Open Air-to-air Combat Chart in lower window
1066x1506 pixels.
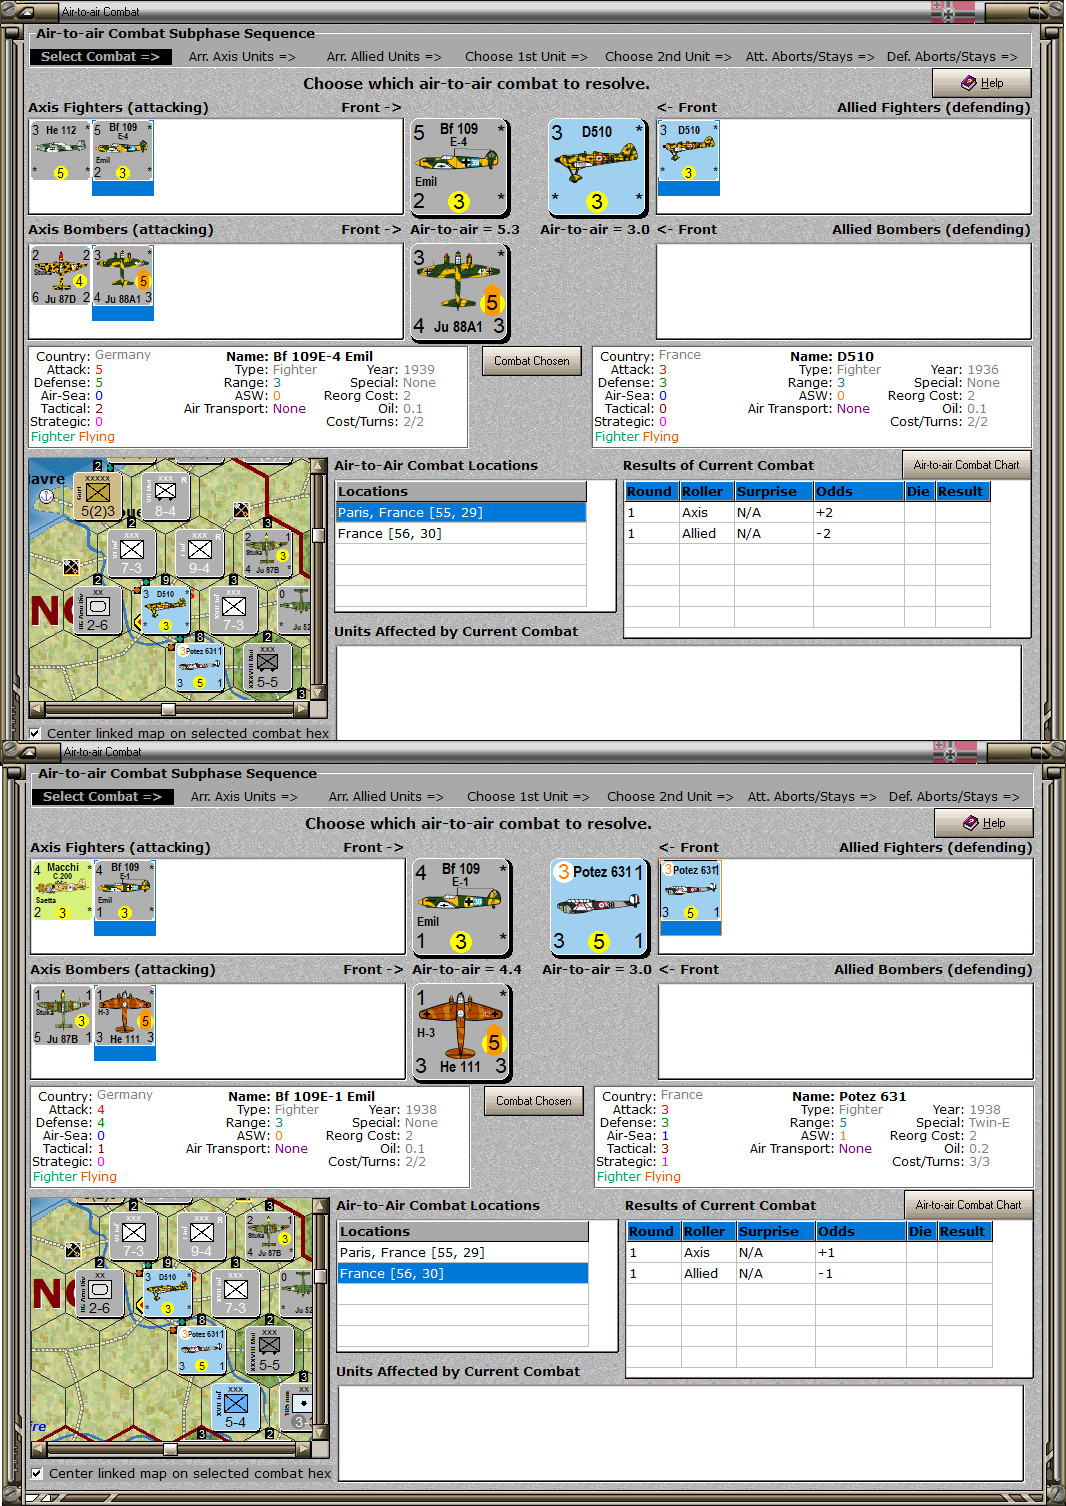click(968, 1205)
